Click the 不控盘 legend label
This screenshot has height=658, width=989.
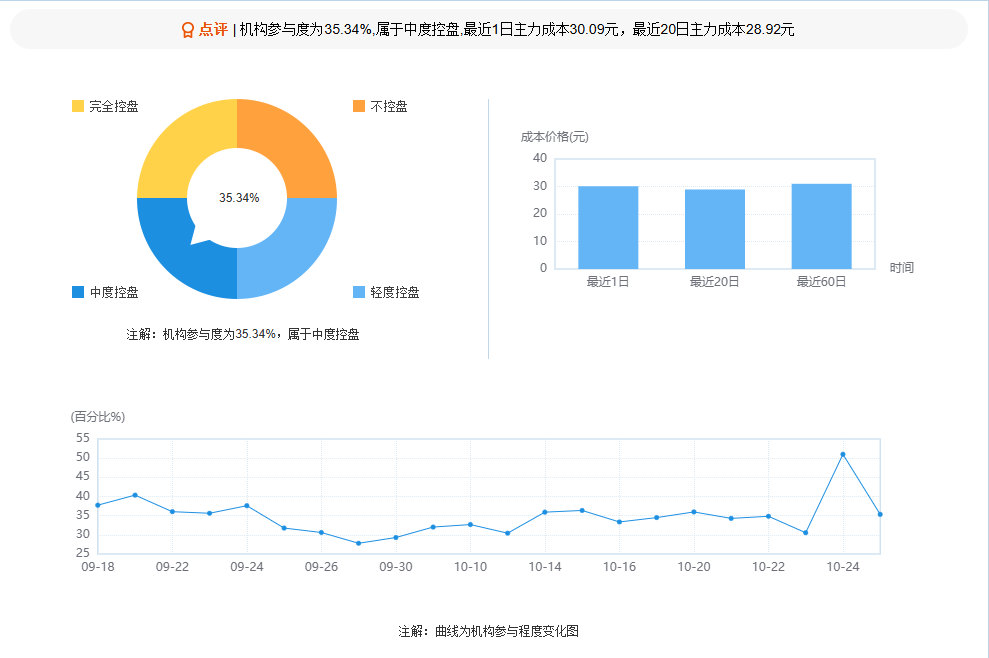tap(389, 106)
